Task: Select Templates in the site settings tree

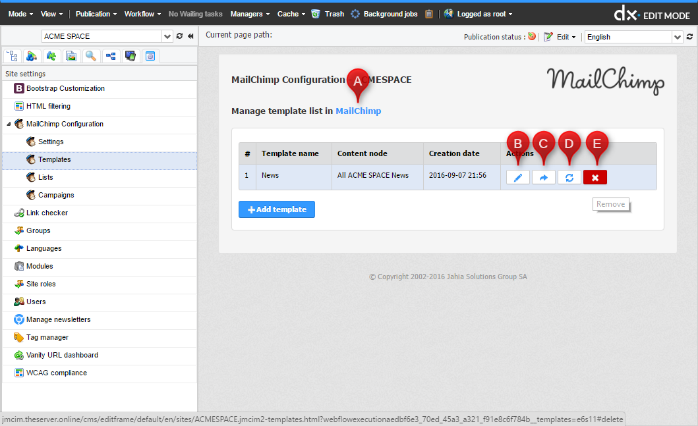Action: 100,159
